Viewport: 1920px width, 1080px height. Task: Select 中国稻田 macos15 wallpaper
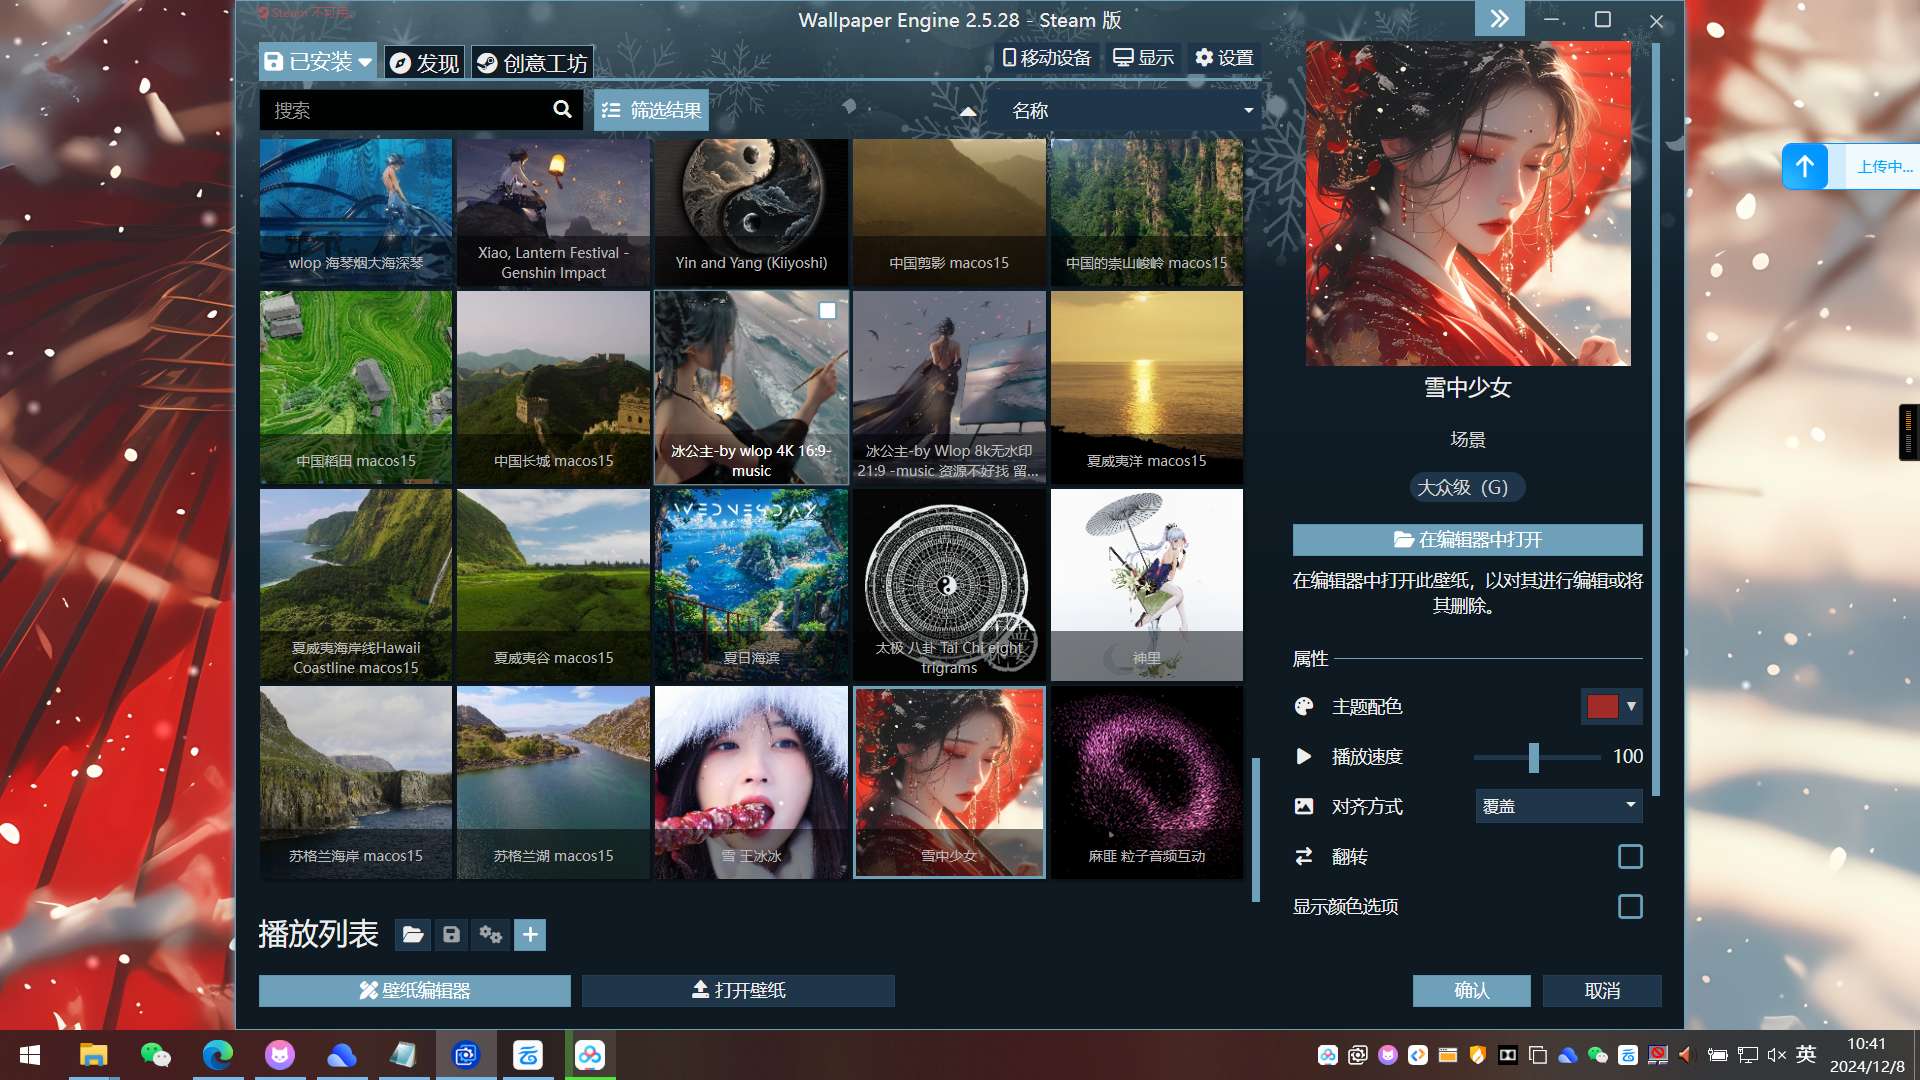click(355, 387)
